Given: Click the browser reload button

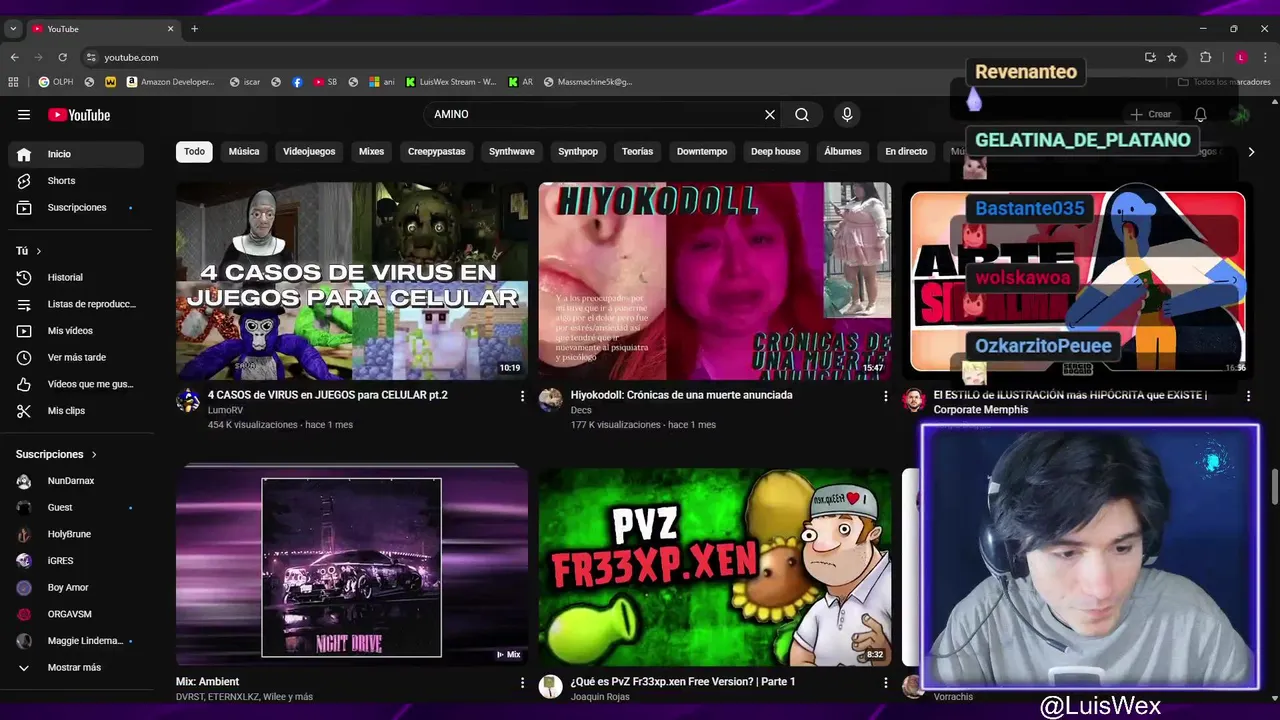Looking at the screenshot, I should pyautogui.click(x=62, y=58).
